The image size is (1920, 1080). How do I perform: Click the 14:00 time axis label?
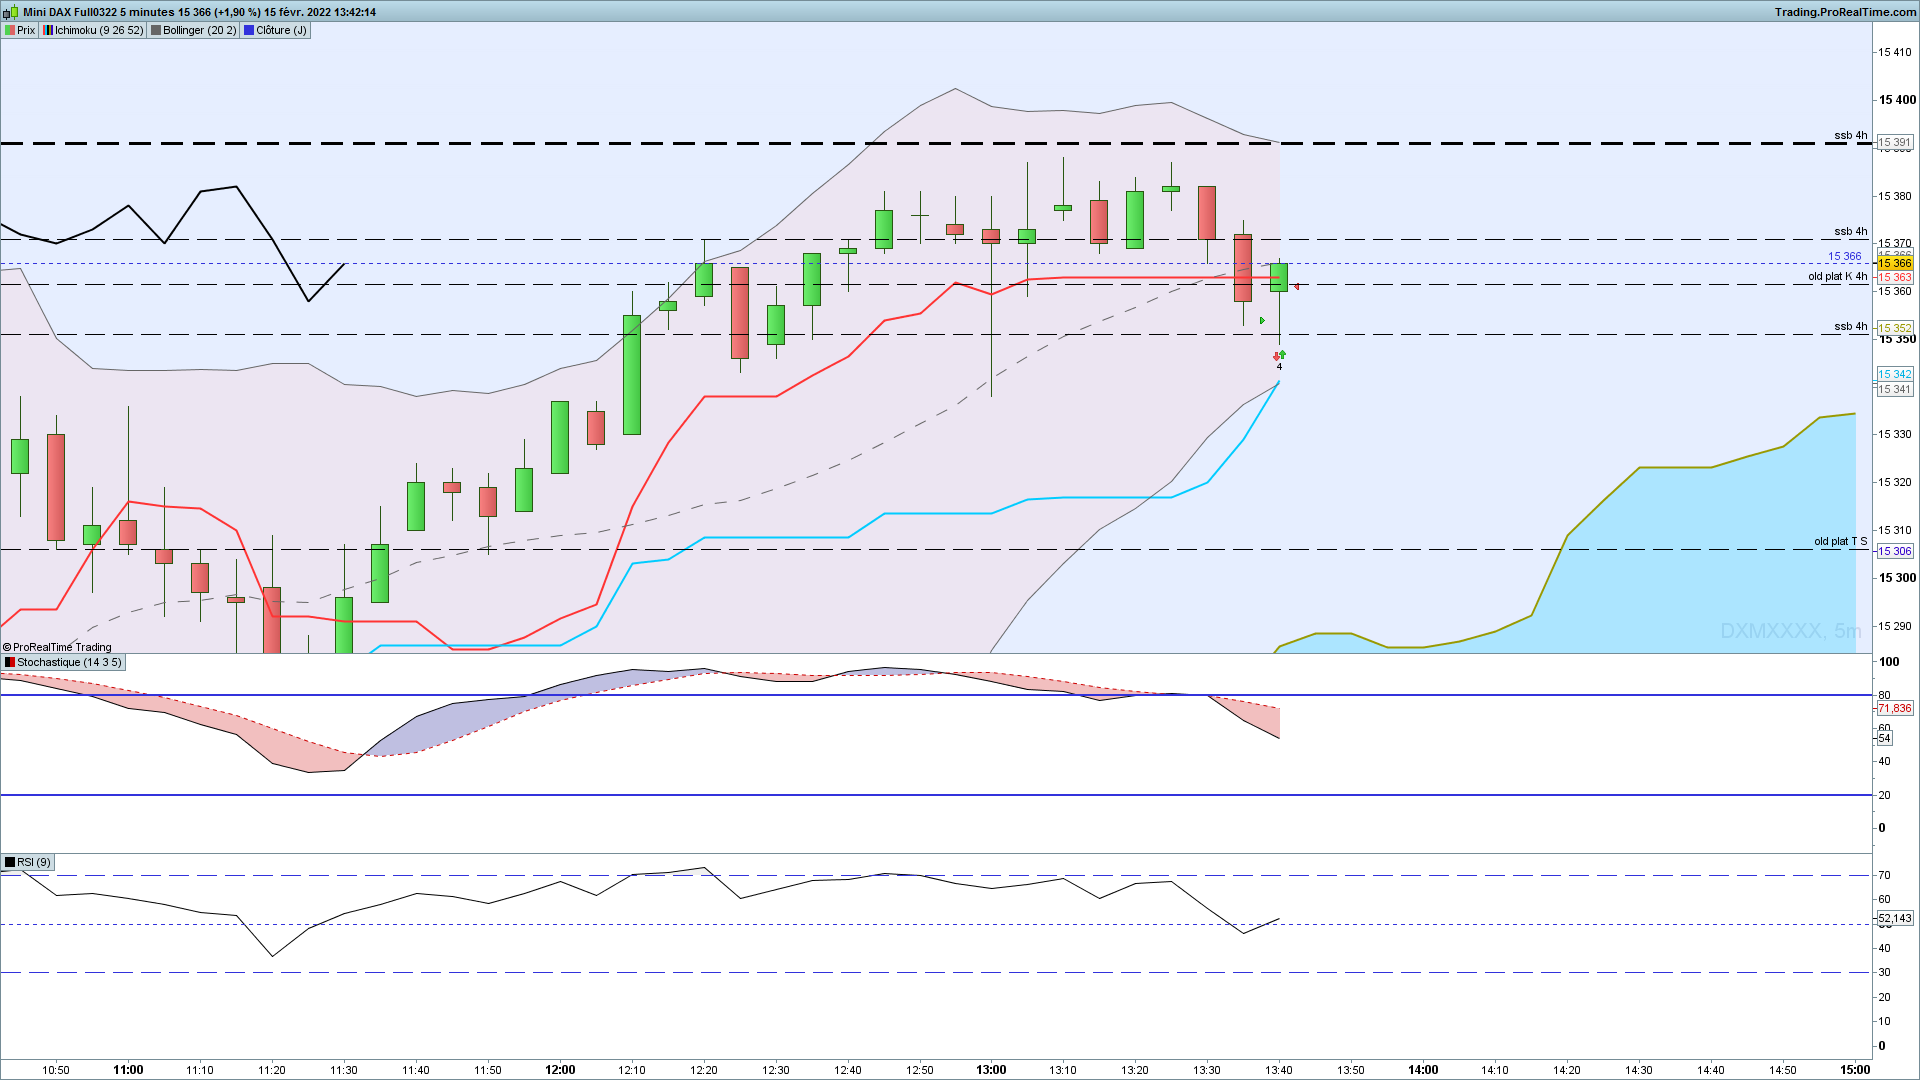coord(1423,1069)
